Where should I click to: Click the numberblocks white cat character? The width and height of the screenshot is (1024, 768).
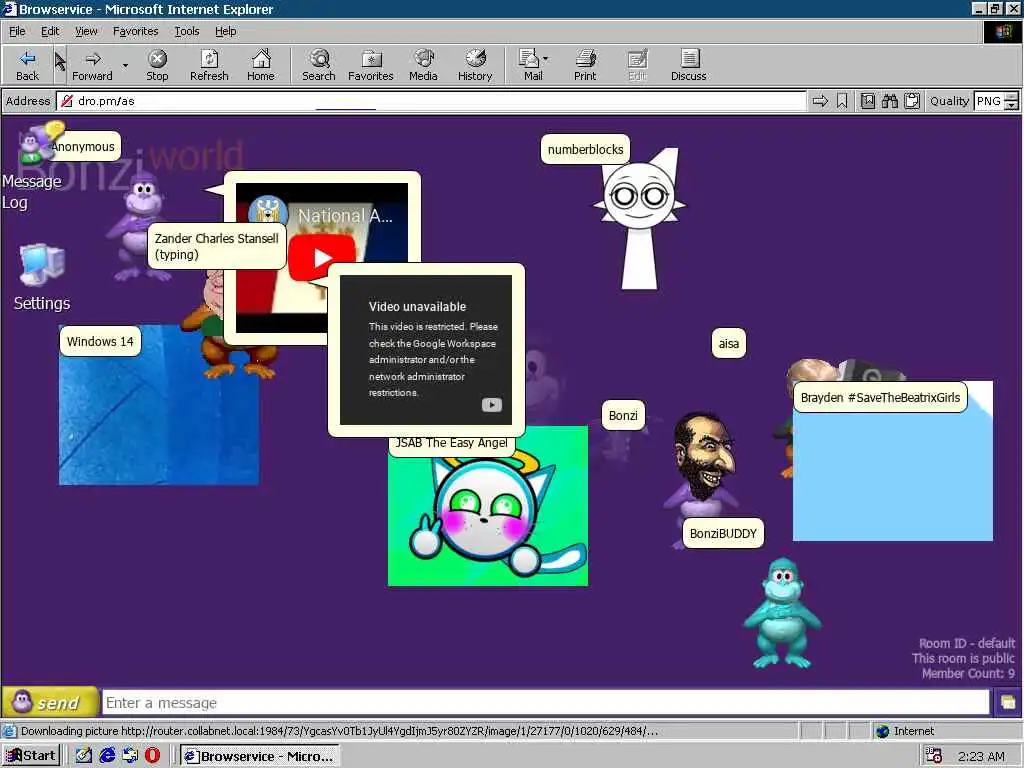(x=640, y=219)
